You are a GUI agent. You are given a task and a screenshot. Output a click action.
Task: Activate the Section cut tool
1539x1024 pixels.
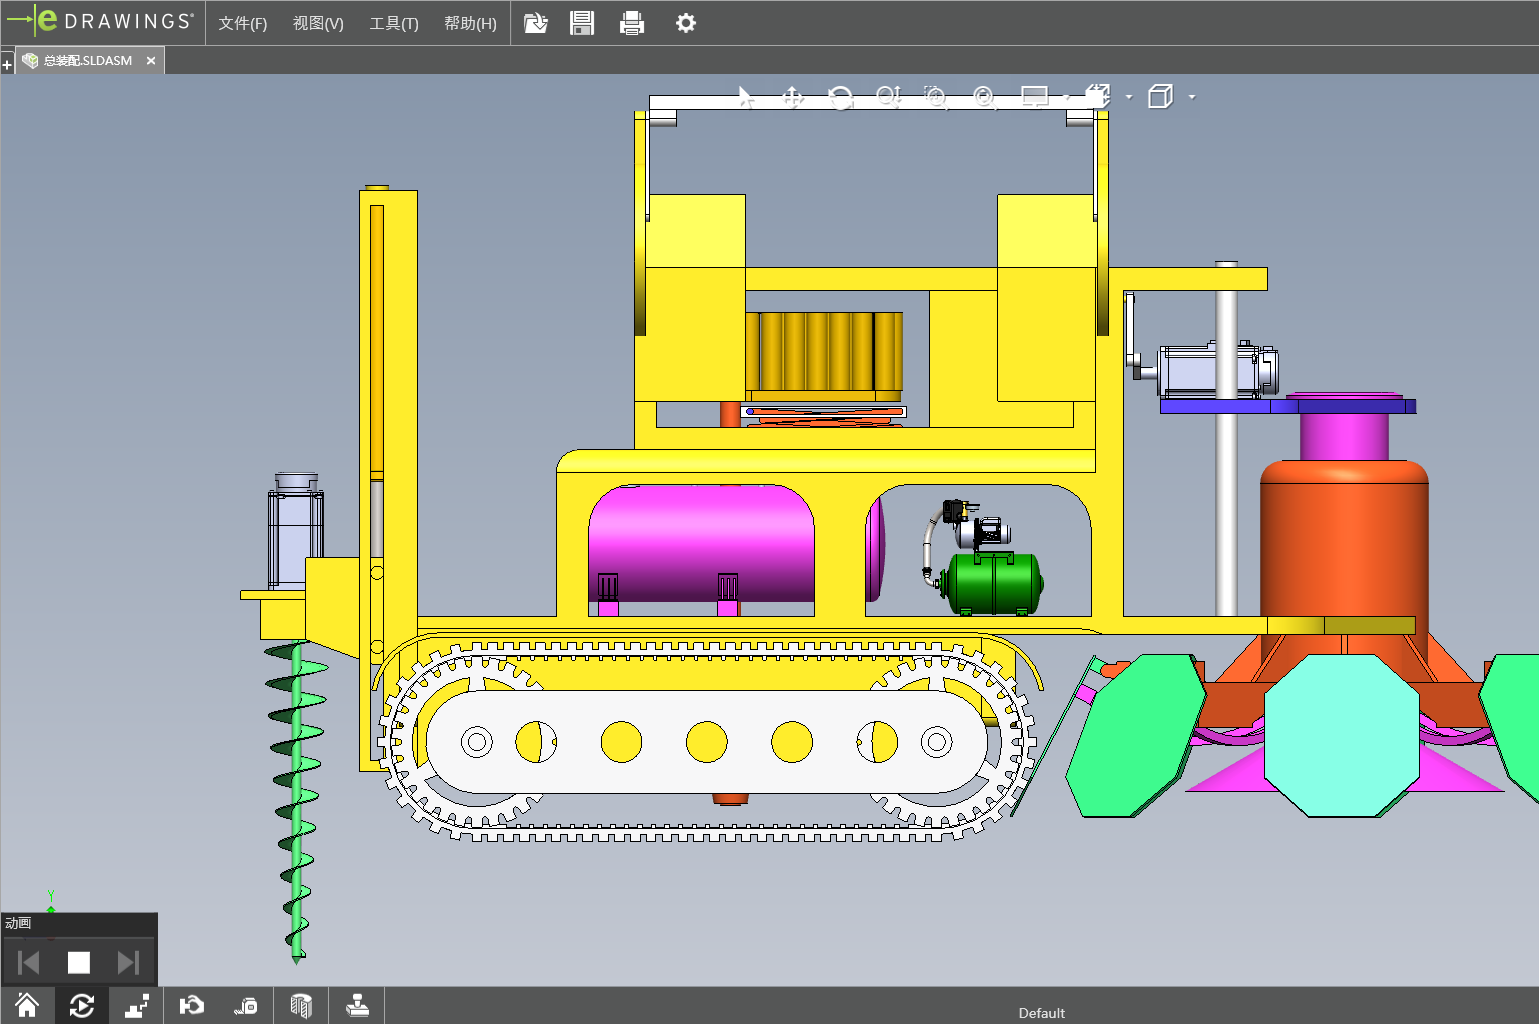tap(301, 1006)
